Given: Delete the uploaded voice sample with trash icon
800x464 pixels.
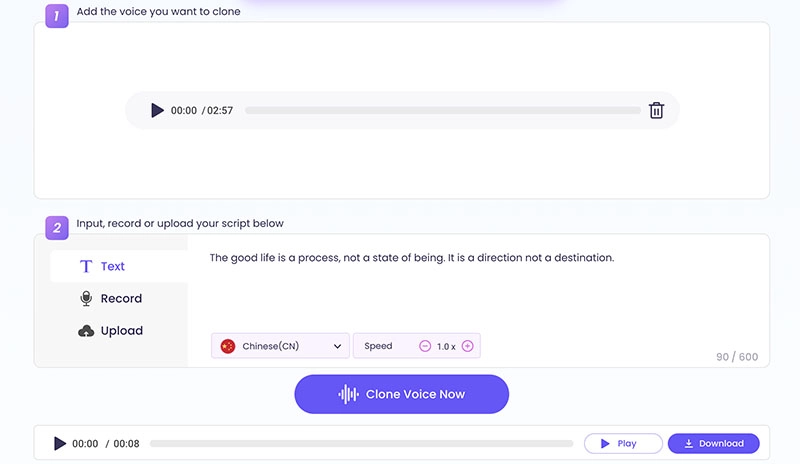Looking at the screenshot, I should pyautogui.click(x=656, y=111).
